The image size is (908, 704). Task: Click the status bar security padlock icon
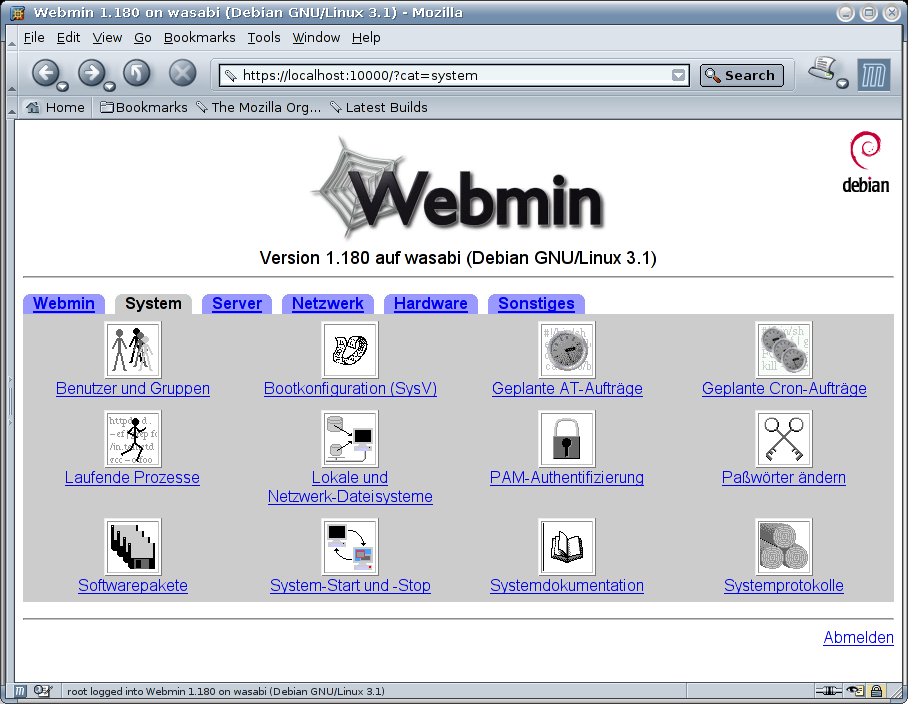click(x=876, y=691)
